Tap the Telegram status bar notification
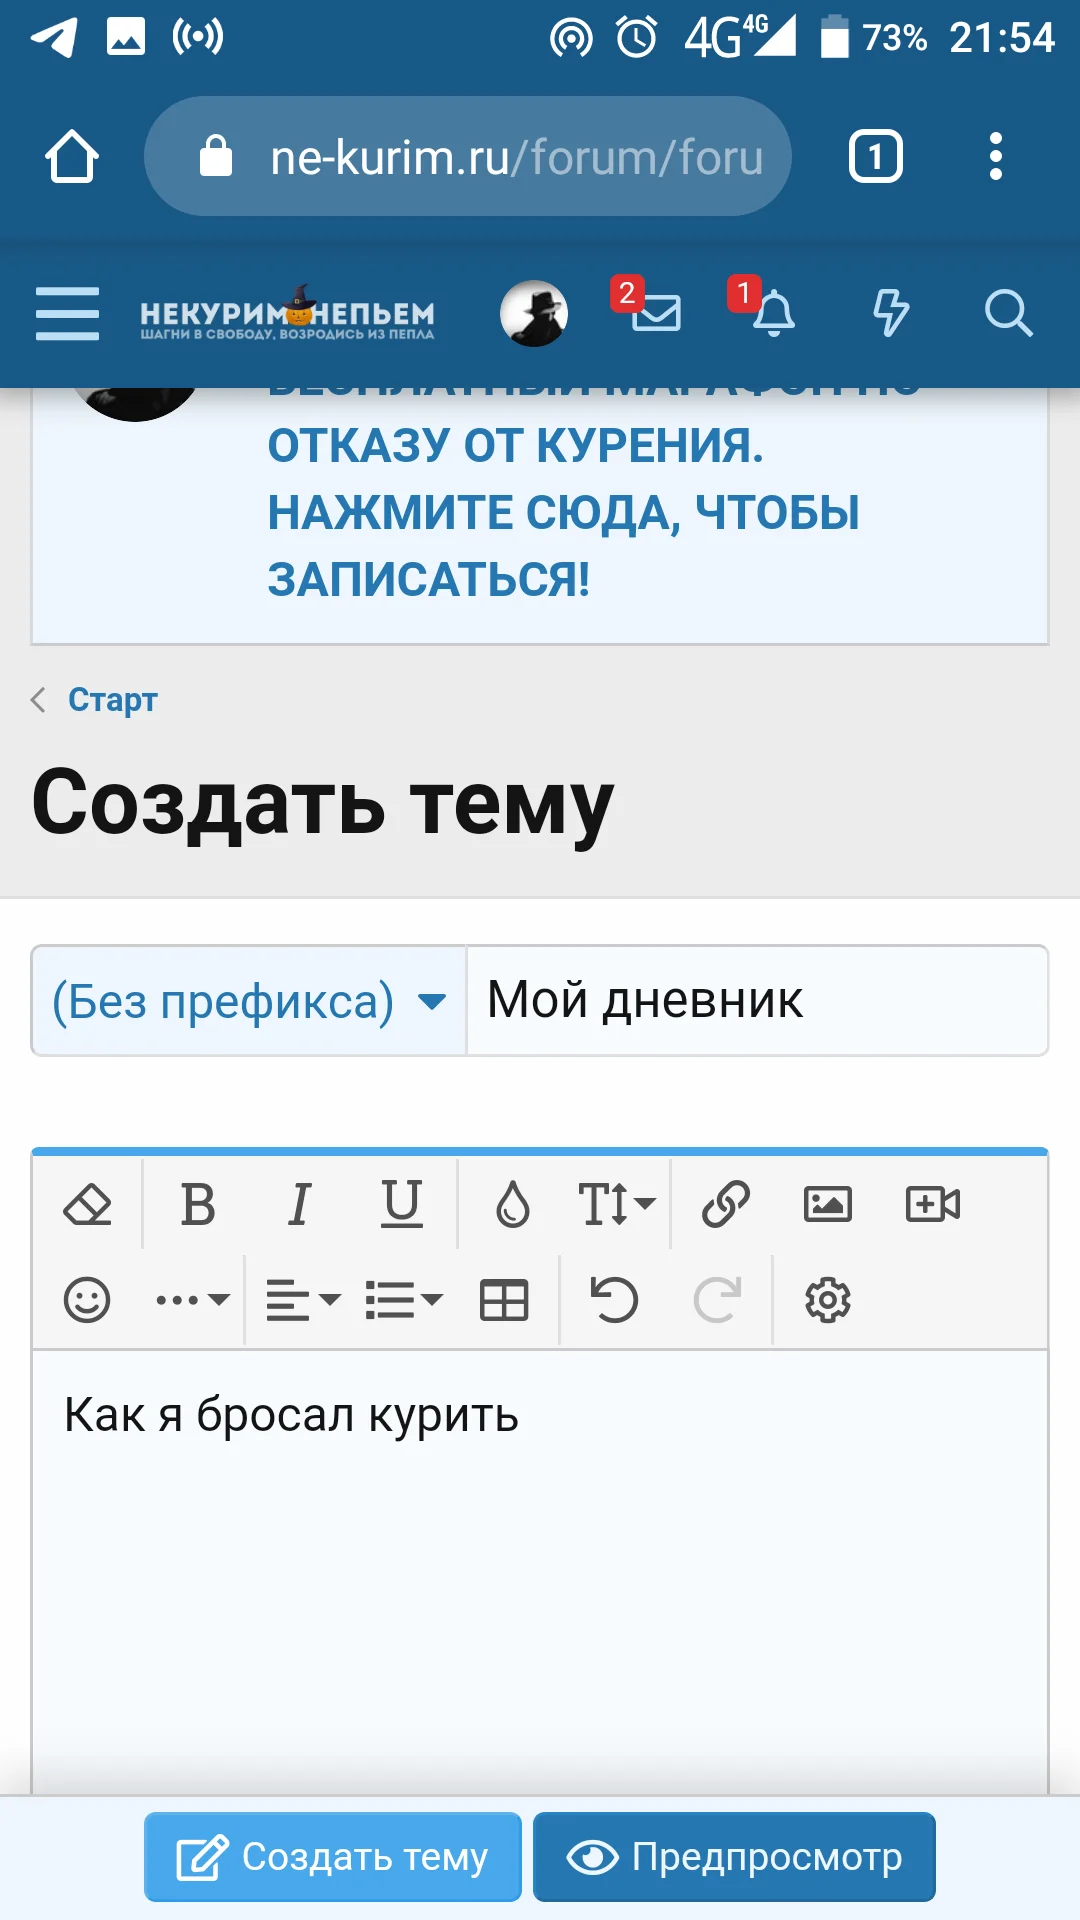This screenshot has width=1080, height=1920. click(x=54, y=38)
